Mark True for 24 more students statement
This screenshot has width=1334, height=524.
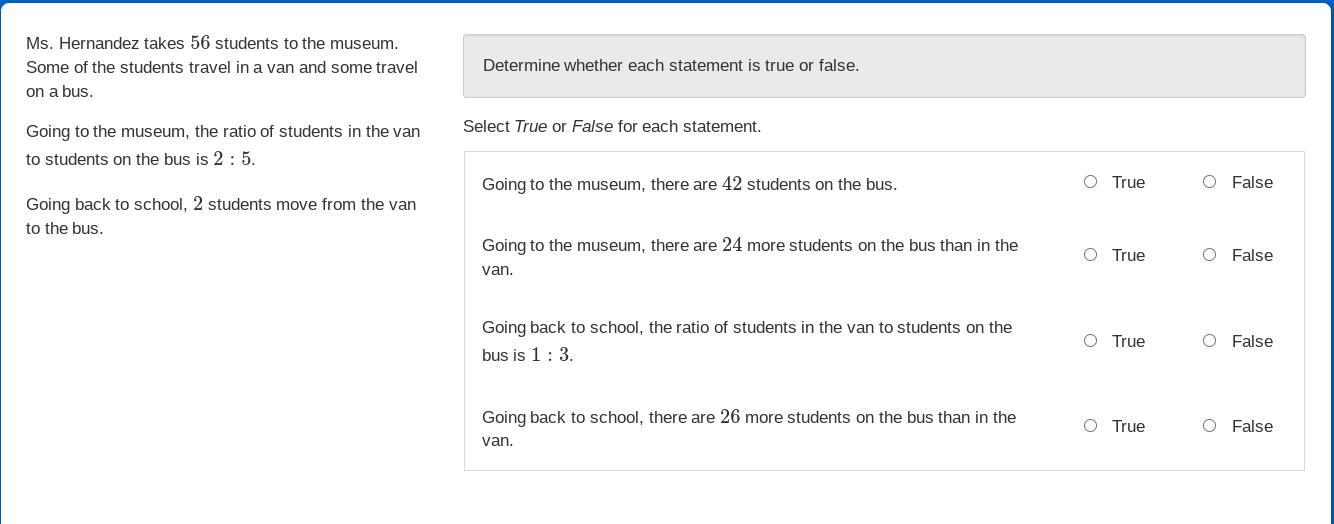pos(1090,255)
